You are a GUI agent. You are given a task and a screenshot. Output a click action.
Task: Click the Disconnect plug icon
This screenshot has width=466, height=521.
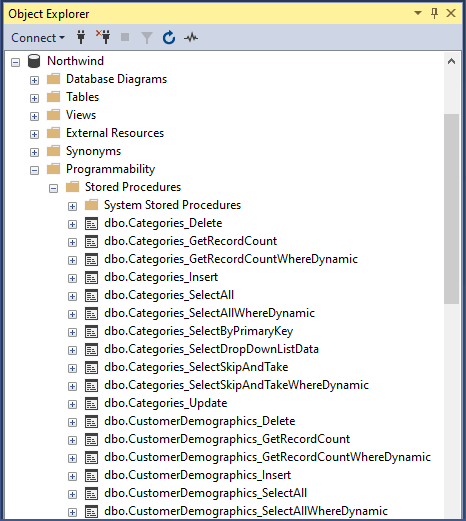click(103, 37)
